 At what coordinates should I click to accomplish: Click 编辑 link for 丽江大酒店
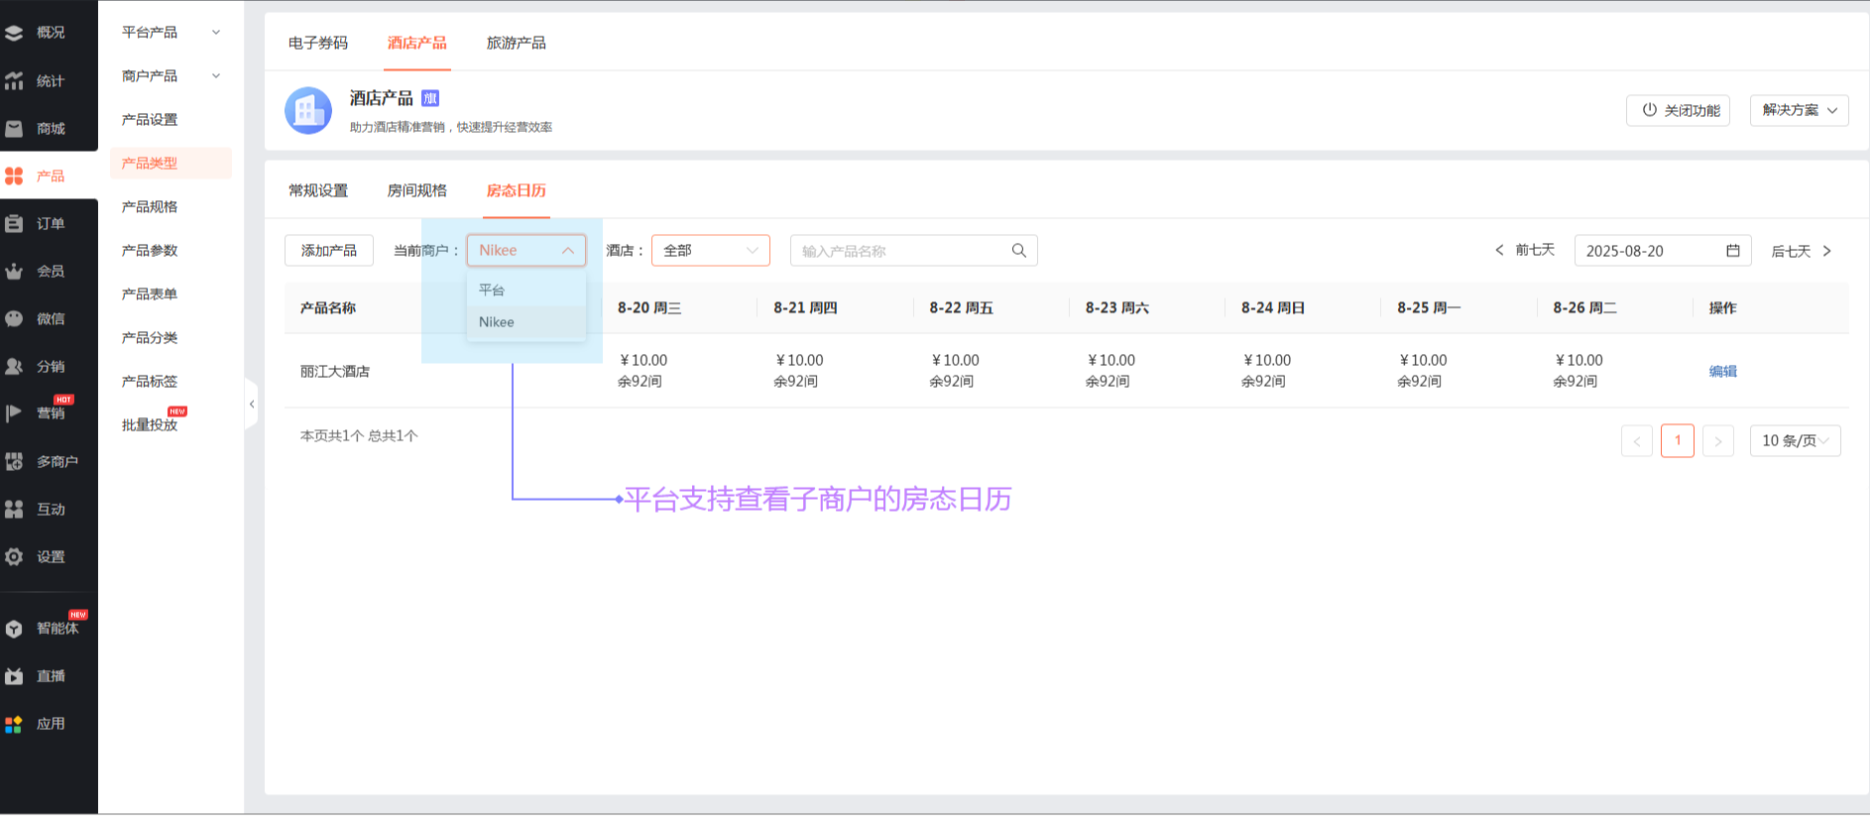click(1723, 371)
